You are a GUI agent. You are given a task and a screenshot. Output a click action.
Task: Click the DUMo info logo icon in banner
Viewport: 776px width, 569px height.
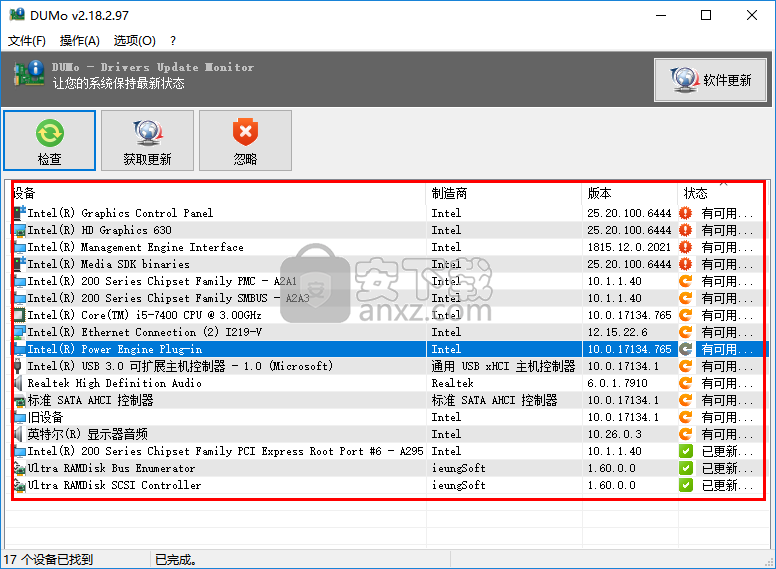[29, 74]
